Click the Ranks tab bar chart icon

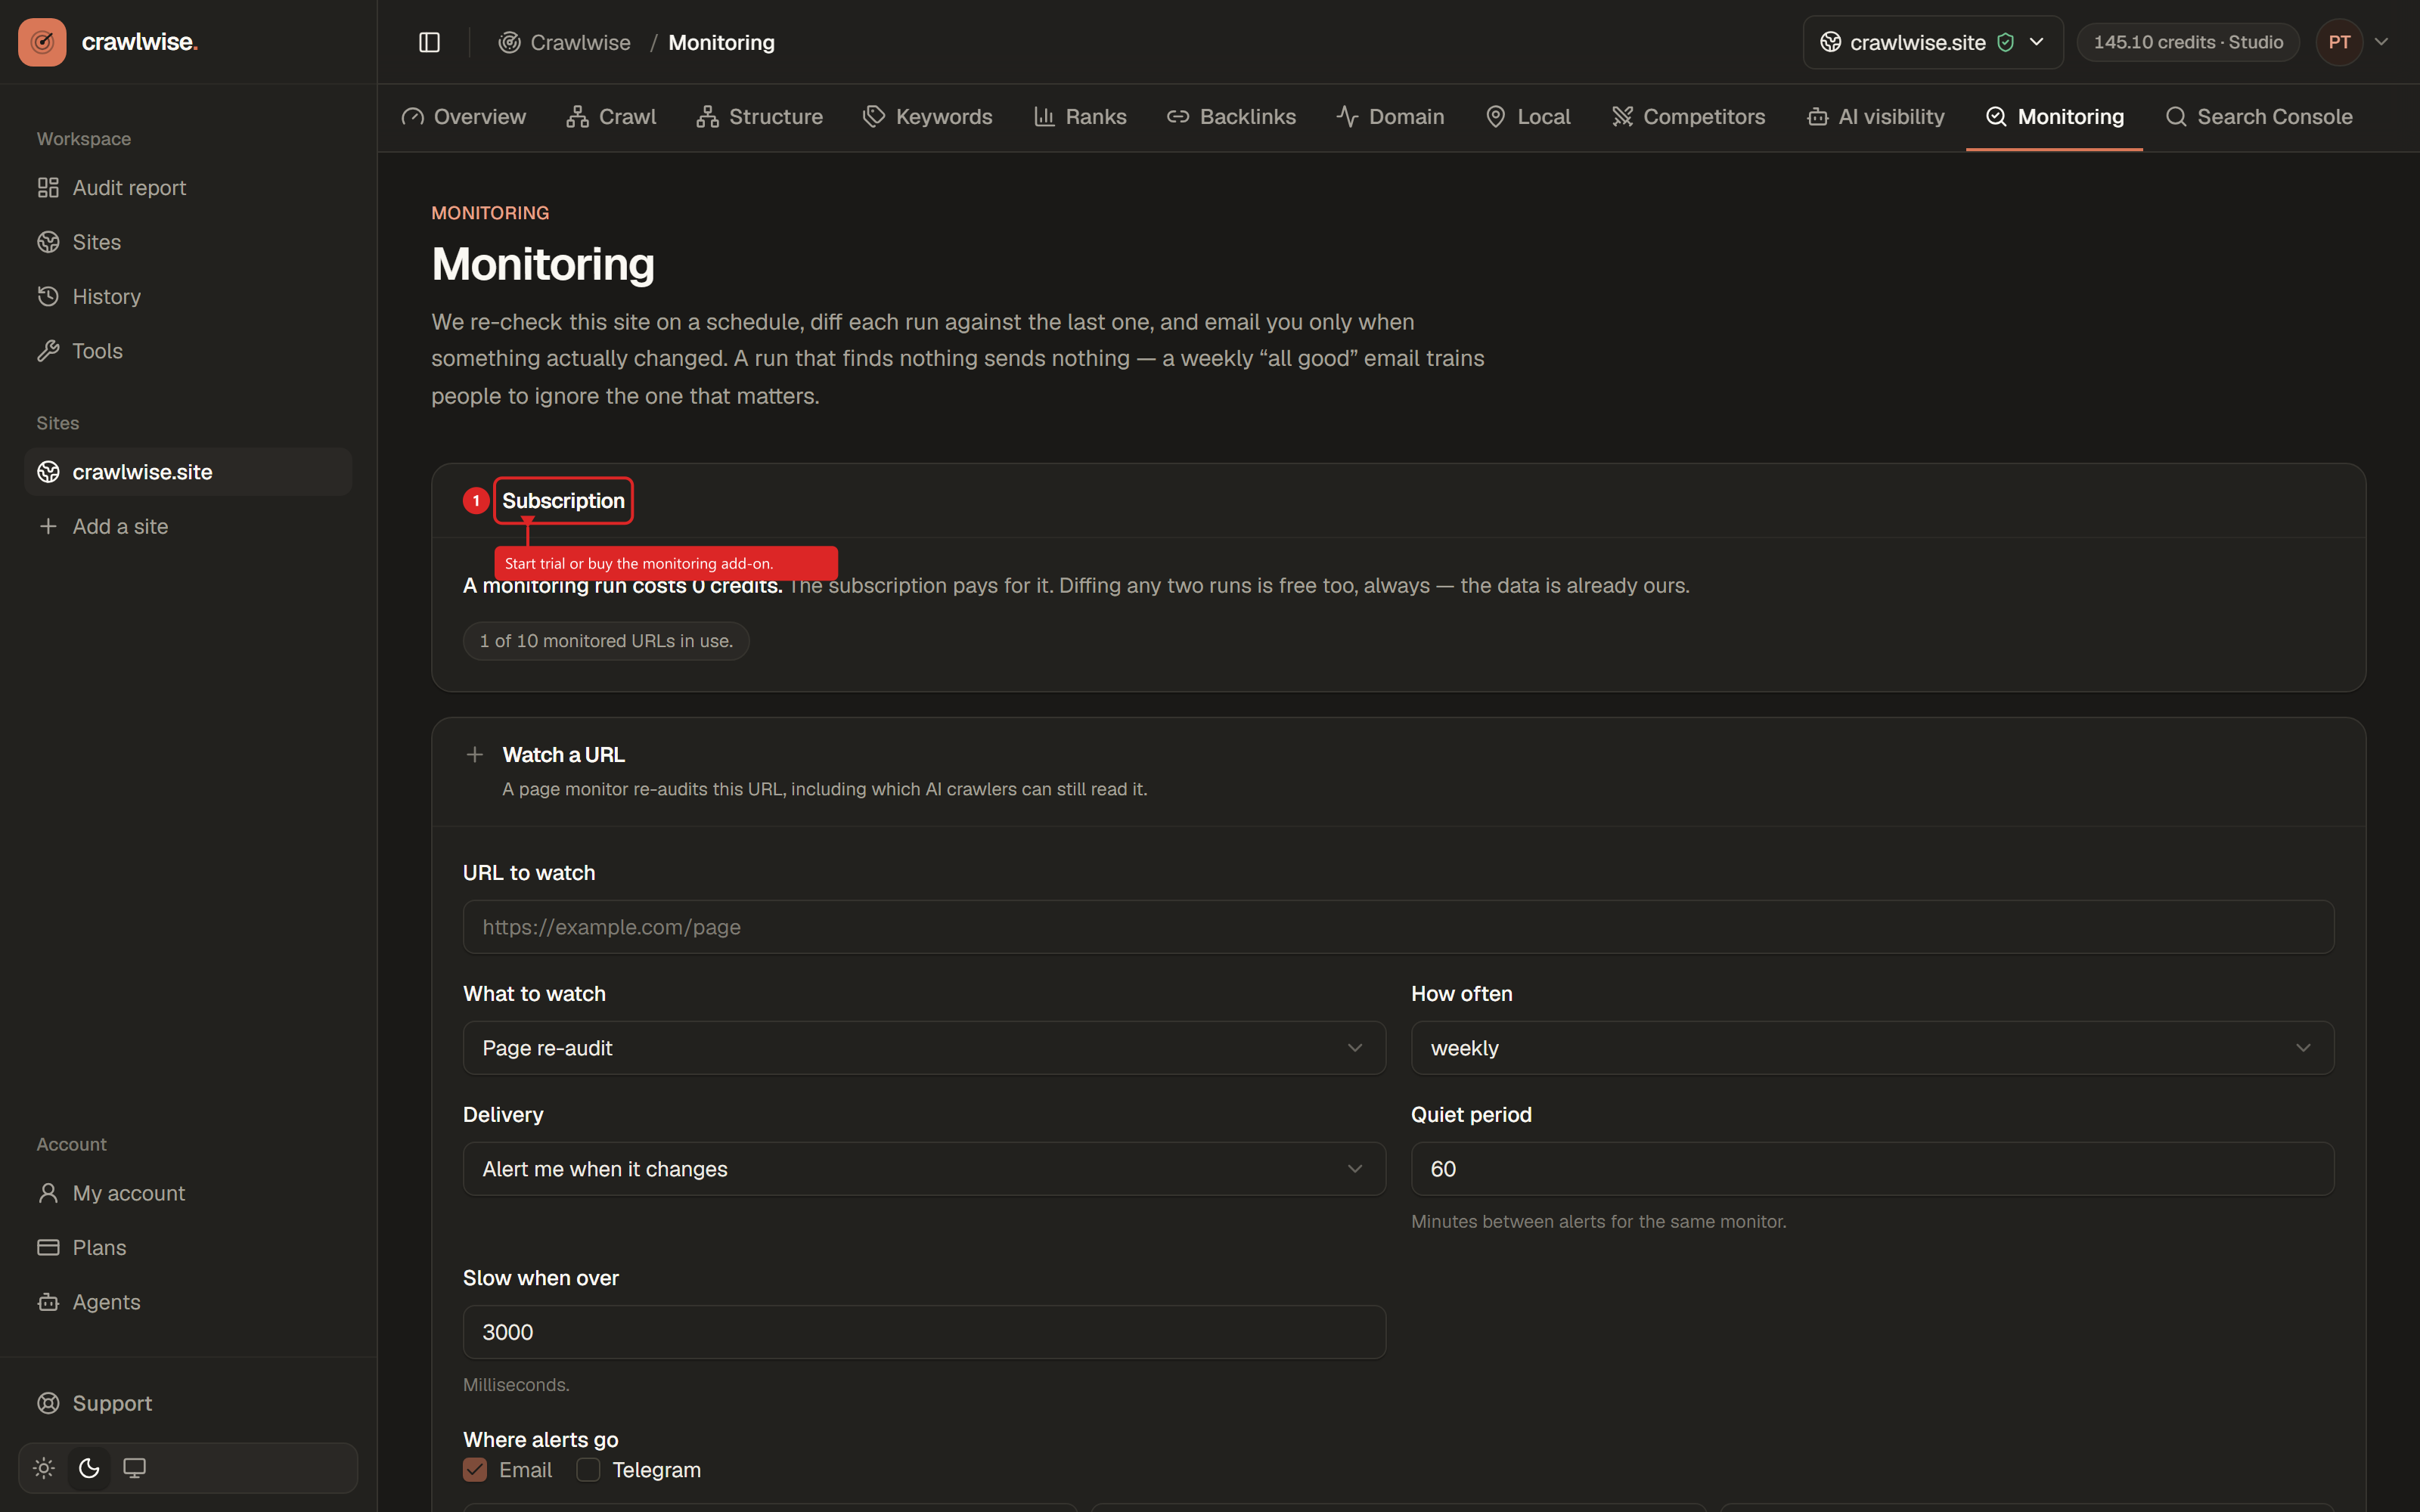1044,117
